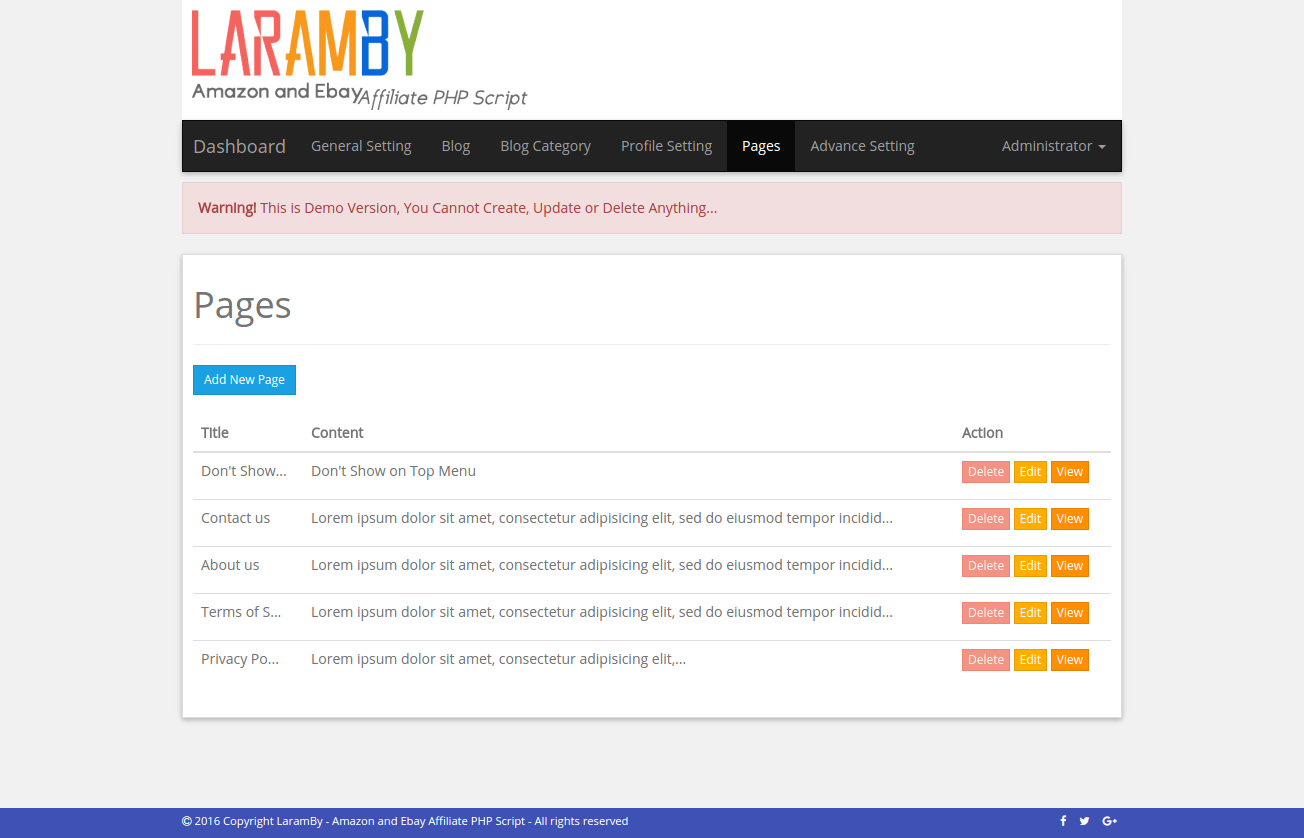Click the Add New Page button
This screenshot has width=1304, height=838.
[x=244, y=380]
